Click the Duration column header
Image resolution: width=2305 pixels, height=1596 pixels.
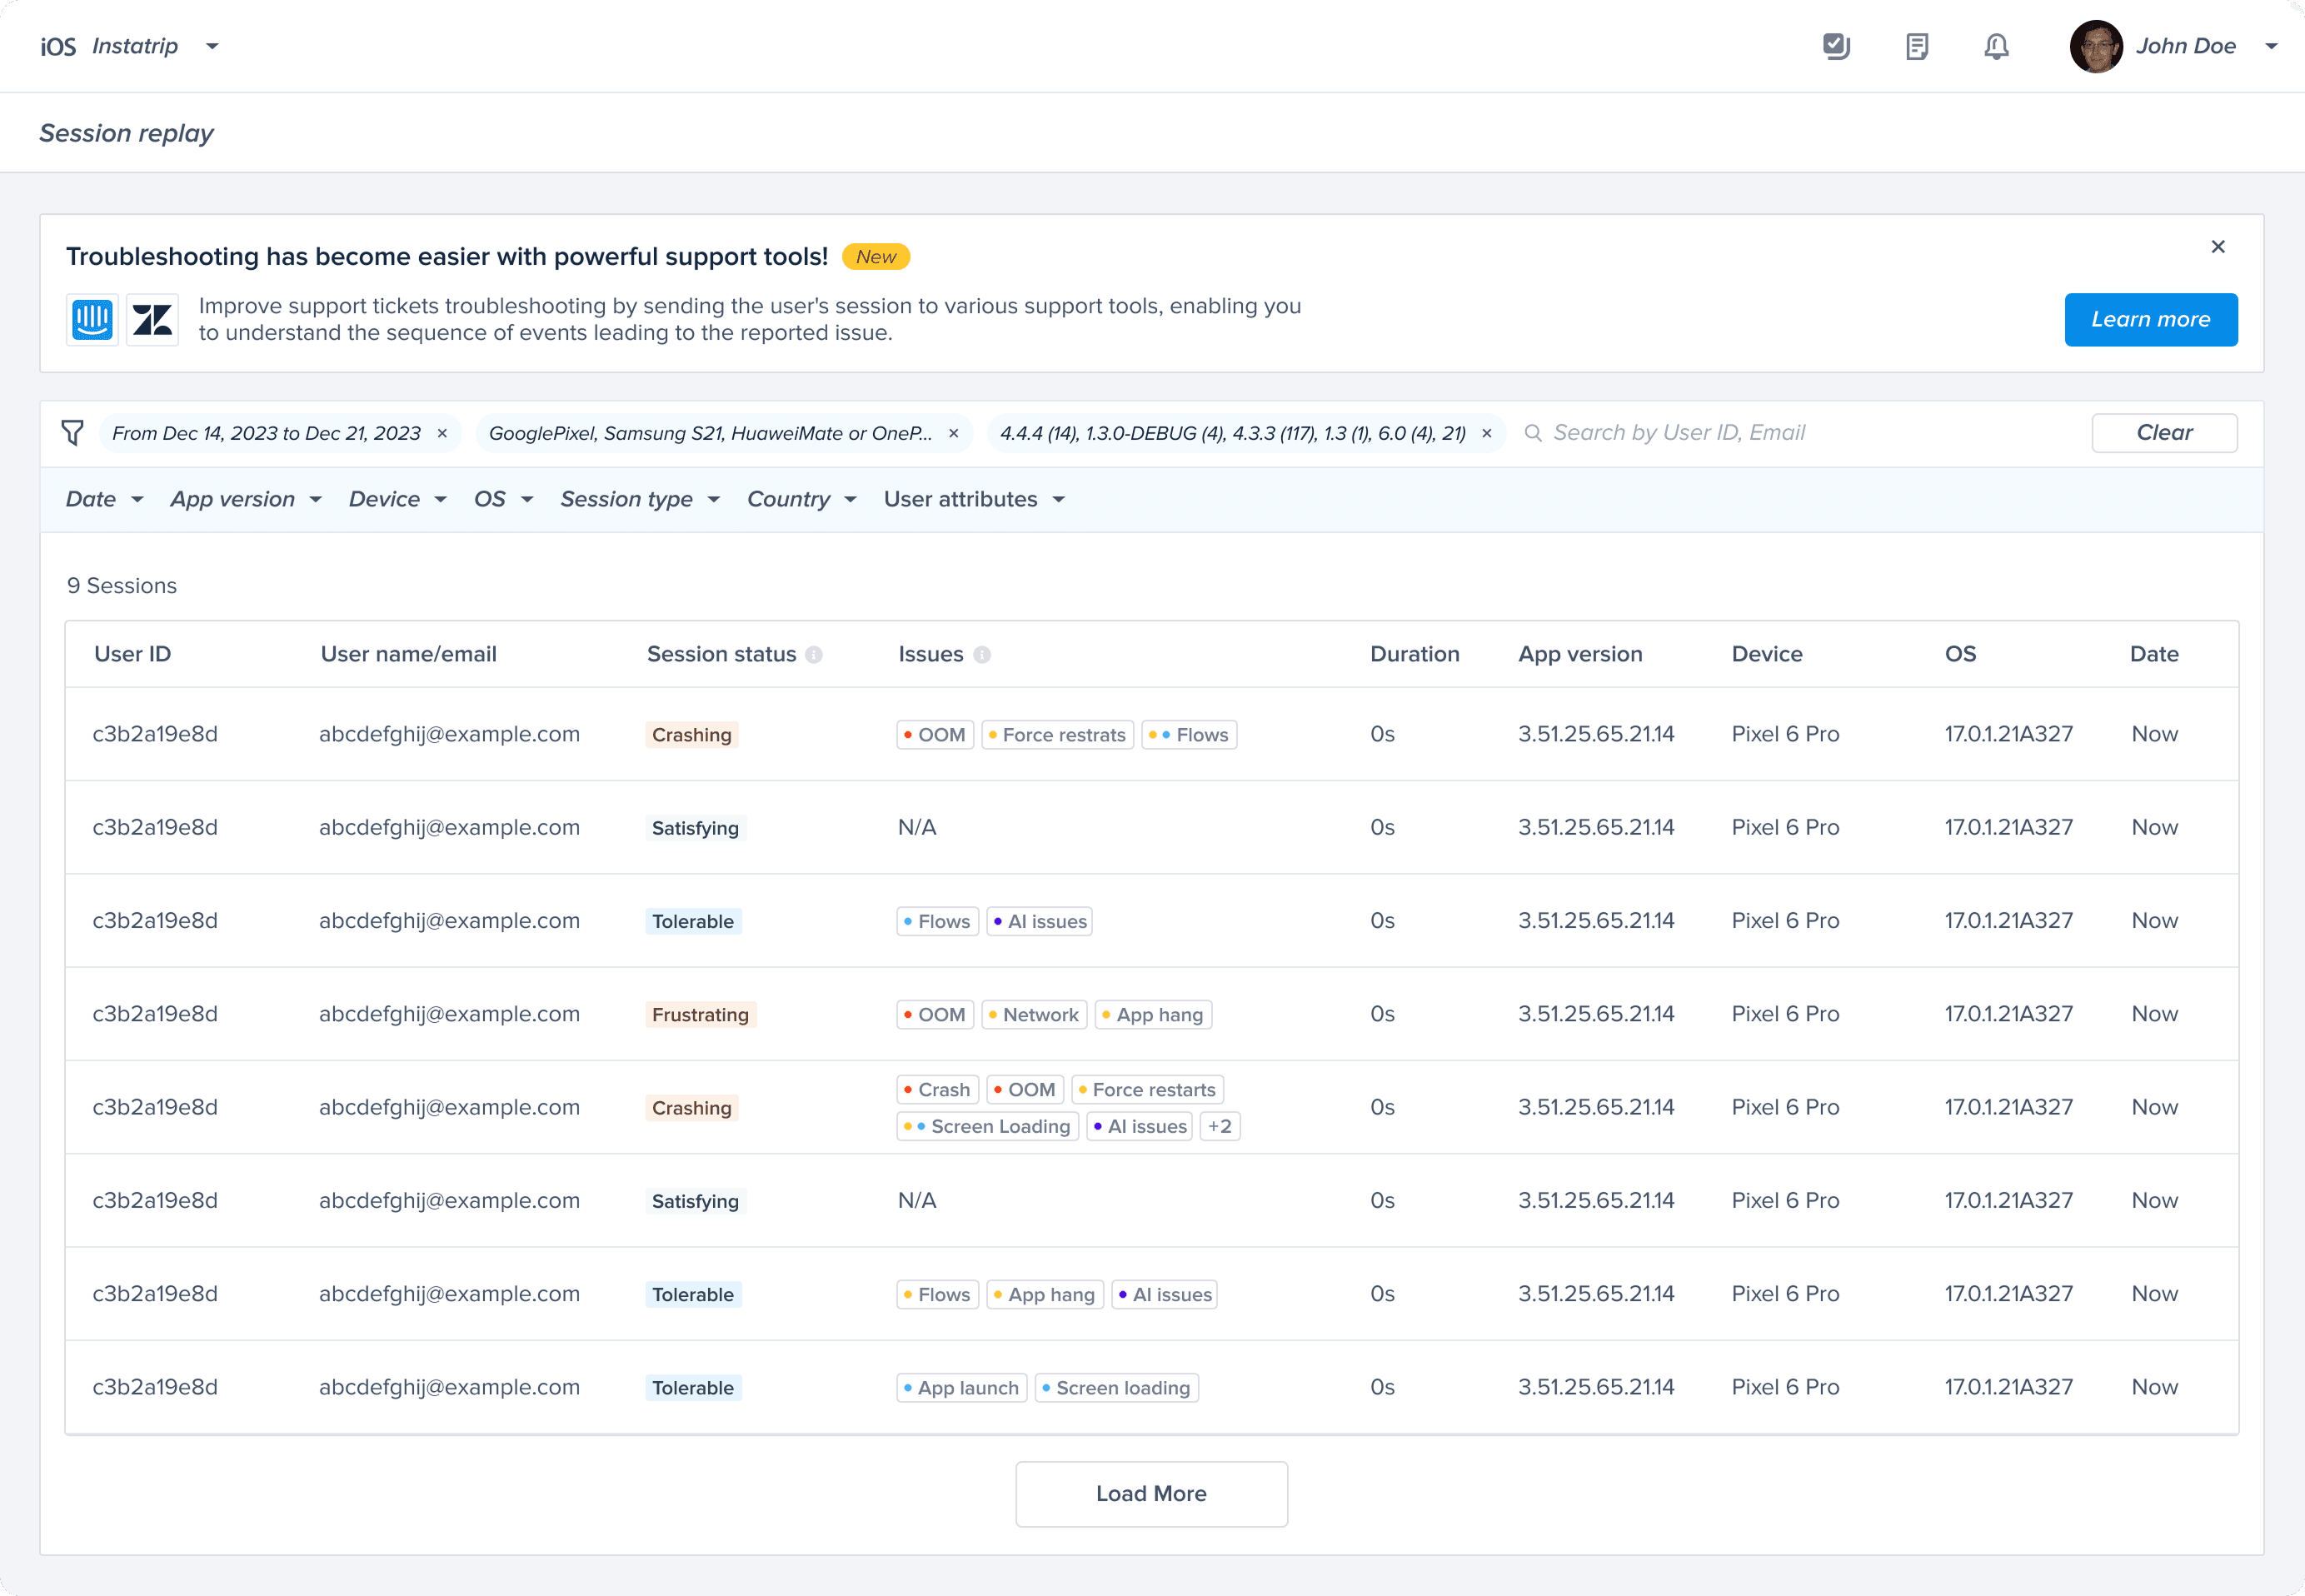click(x=1414, y=654)
